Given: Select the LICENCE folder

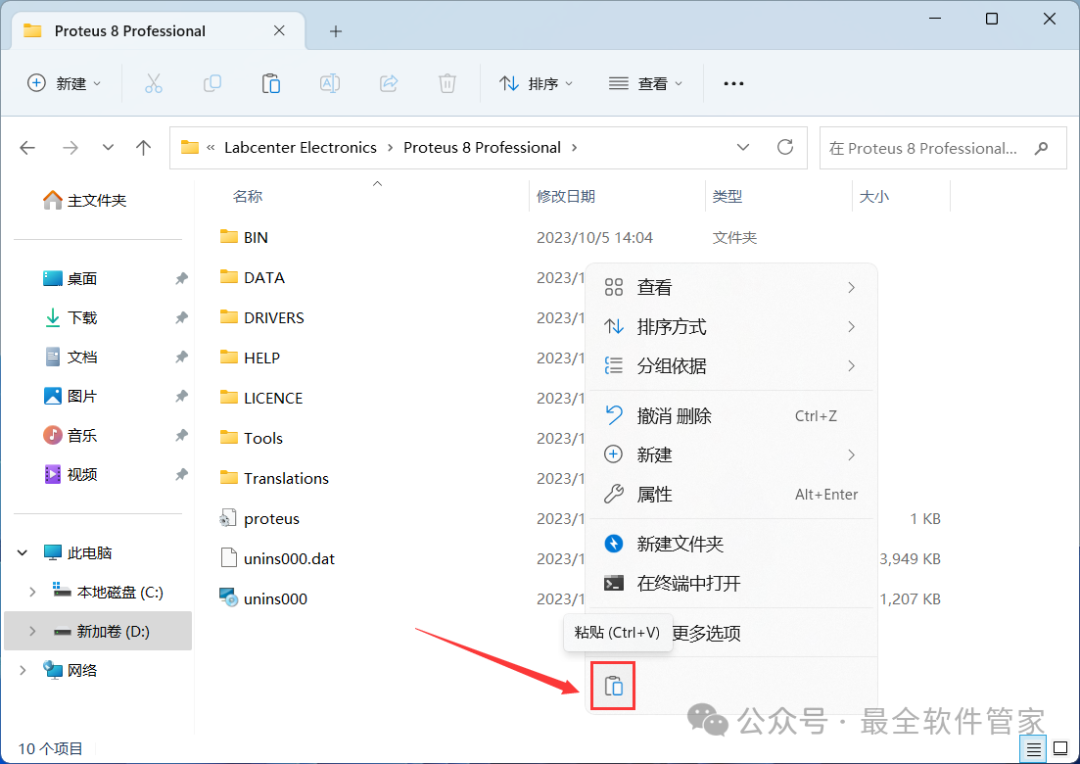Looking at the screenshot, I should point(261,398).
